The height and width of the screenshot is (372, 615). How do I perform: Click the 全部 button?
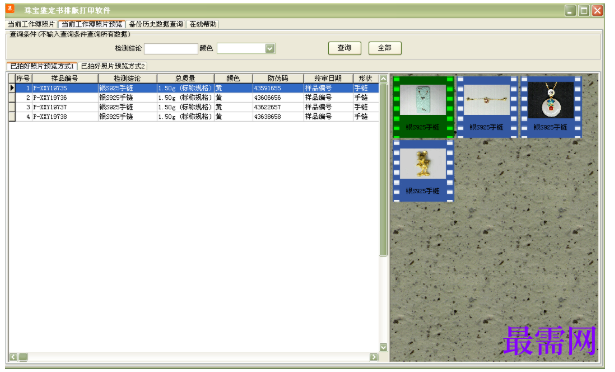[x=385, y=48]
